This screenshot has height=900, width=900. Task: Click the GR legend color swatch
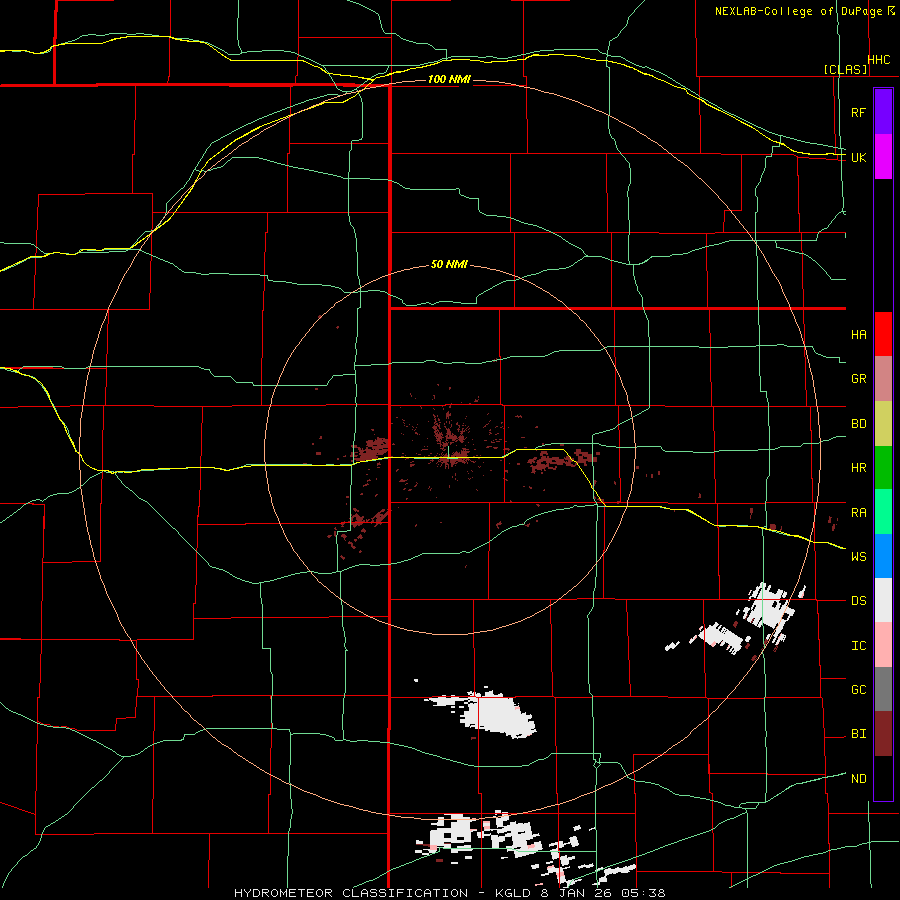(883, 379)
